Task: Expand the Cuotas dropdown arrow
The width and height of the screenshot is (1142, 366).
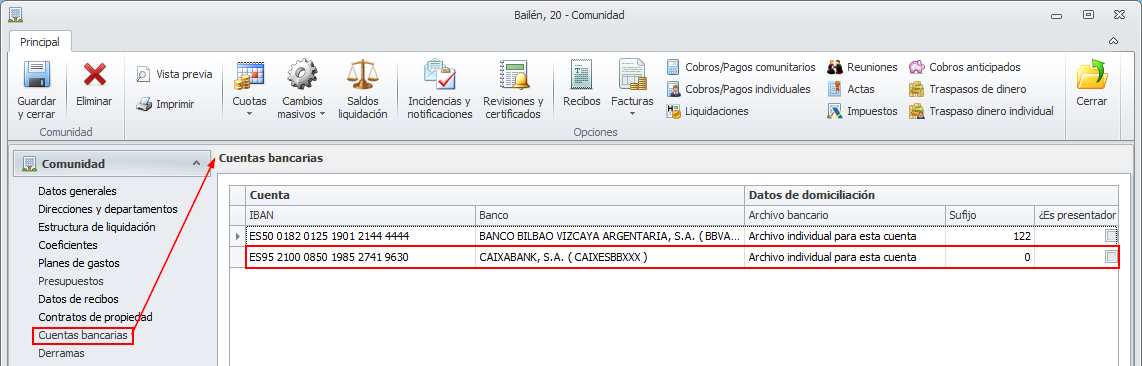Action: click(x=249, y=114)
